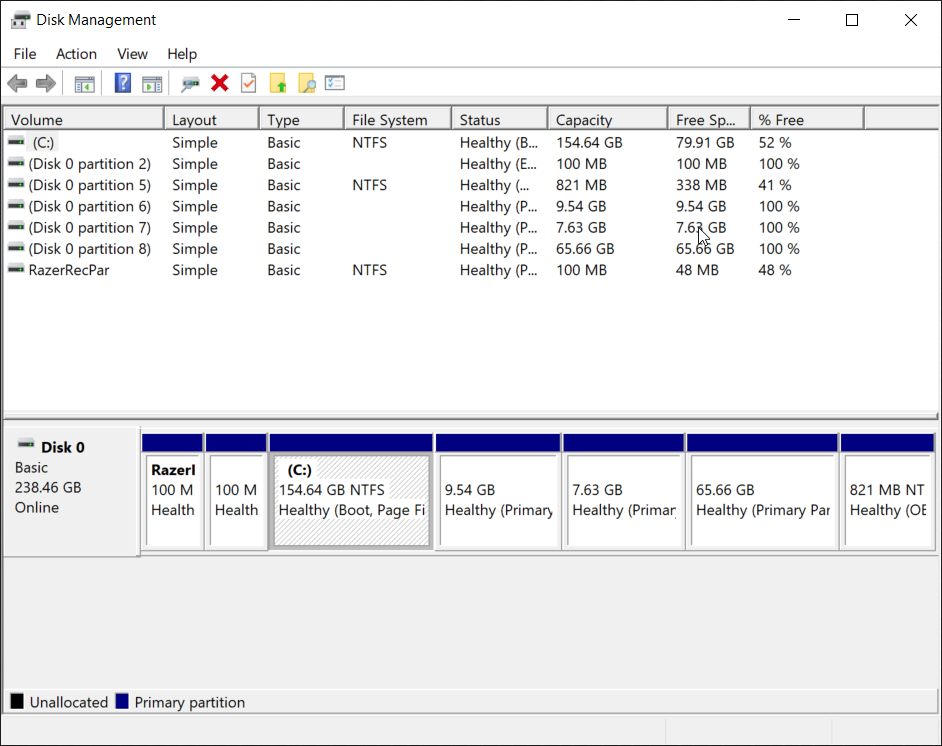This screenshot has width=942, height=746.
Task: Select the 65.66 GB primary partition block
Action: (x=762, y=491)
